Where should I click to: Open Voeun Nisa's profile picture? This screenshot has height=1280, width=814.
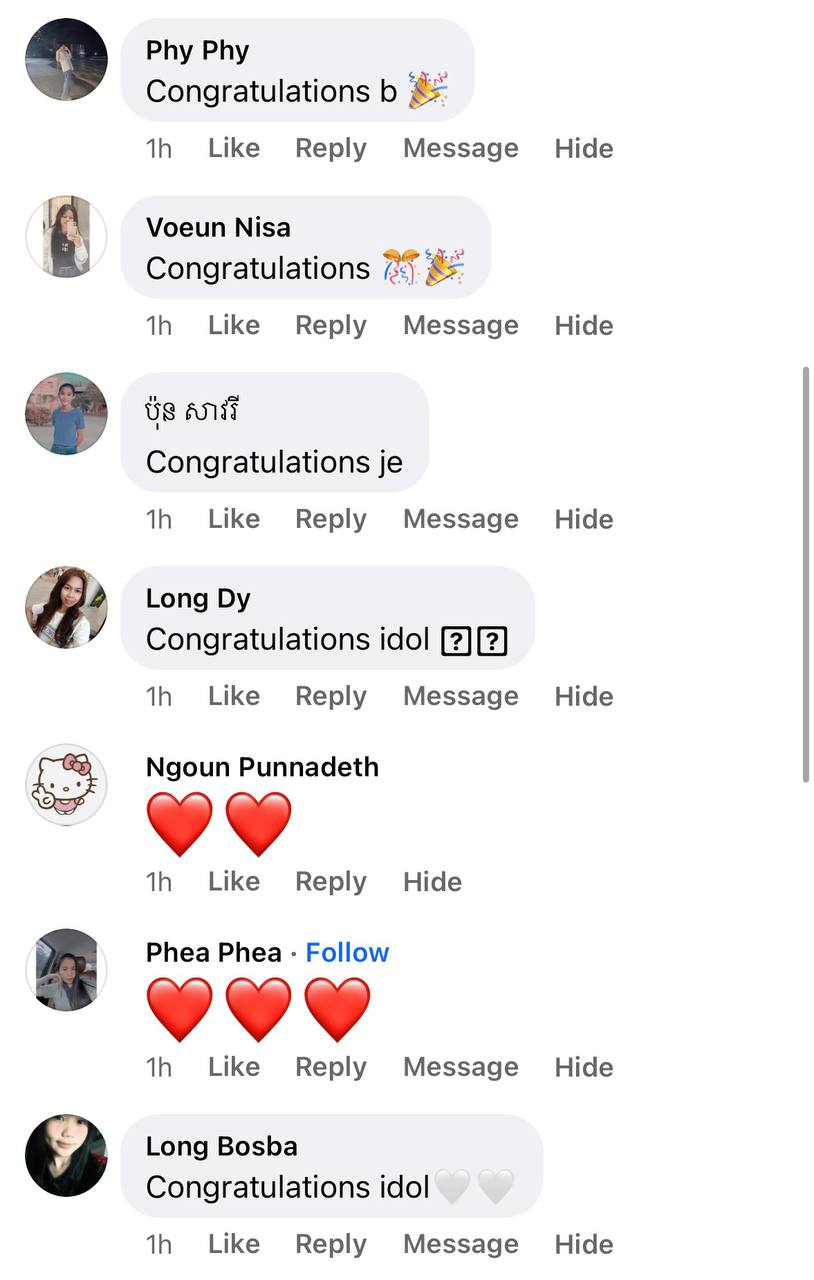(66, 237)
